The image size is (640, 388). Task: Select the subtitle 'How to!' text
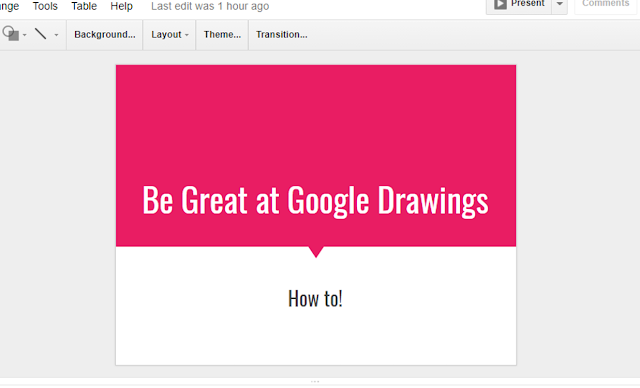tap(315, 299)
